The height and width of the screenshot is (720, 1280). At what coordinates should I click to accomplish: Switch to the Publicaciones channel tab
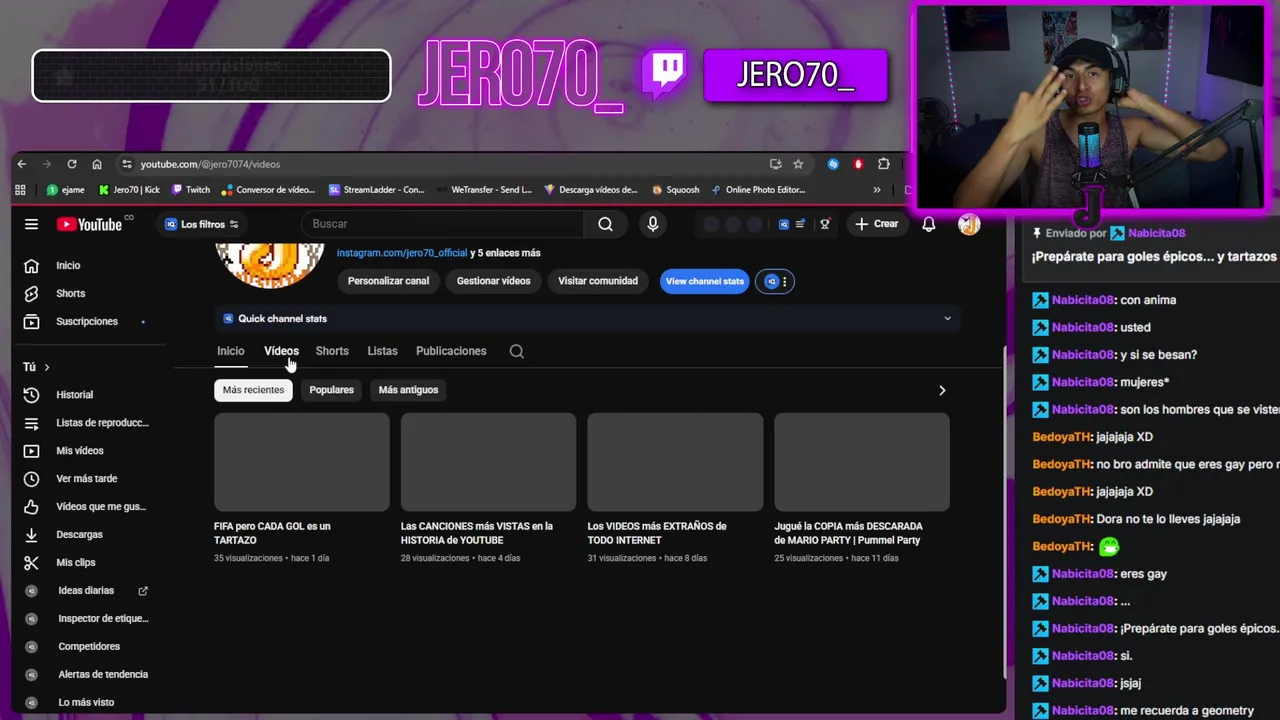point(451,351)
